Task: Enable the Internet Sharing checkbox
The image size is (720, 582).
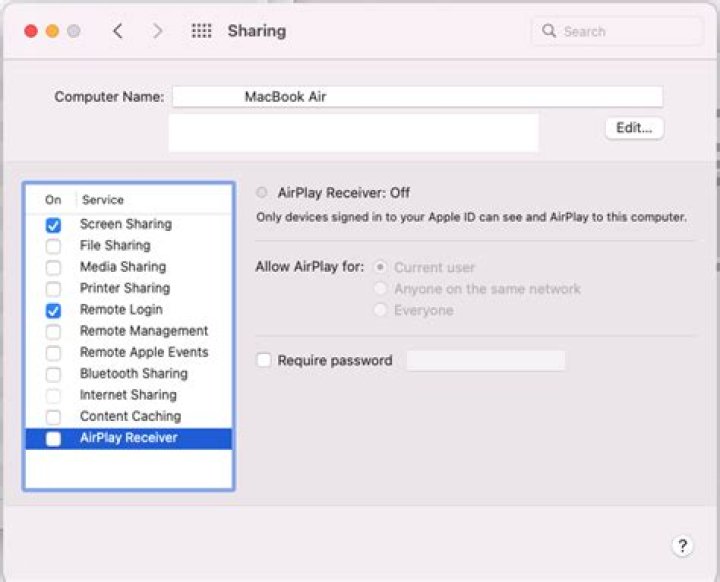Action: click(x=53, y=396)
